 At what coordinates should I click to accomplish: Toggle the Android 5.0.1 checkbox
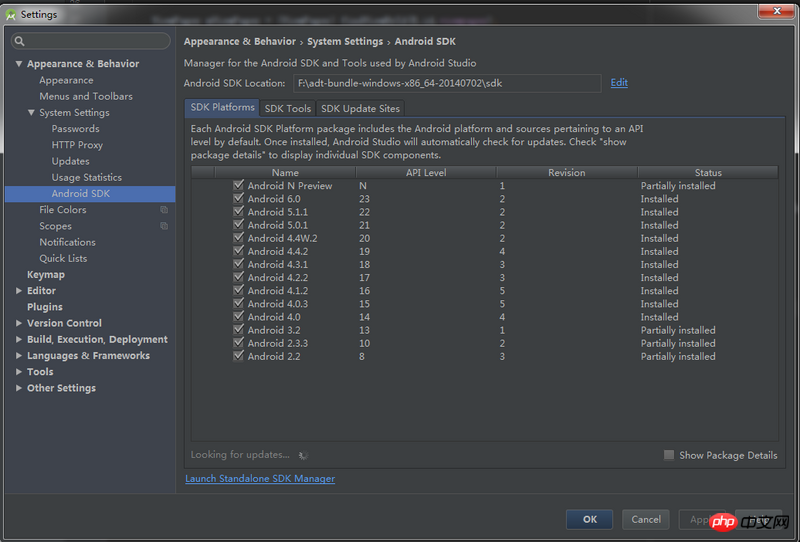238,225
